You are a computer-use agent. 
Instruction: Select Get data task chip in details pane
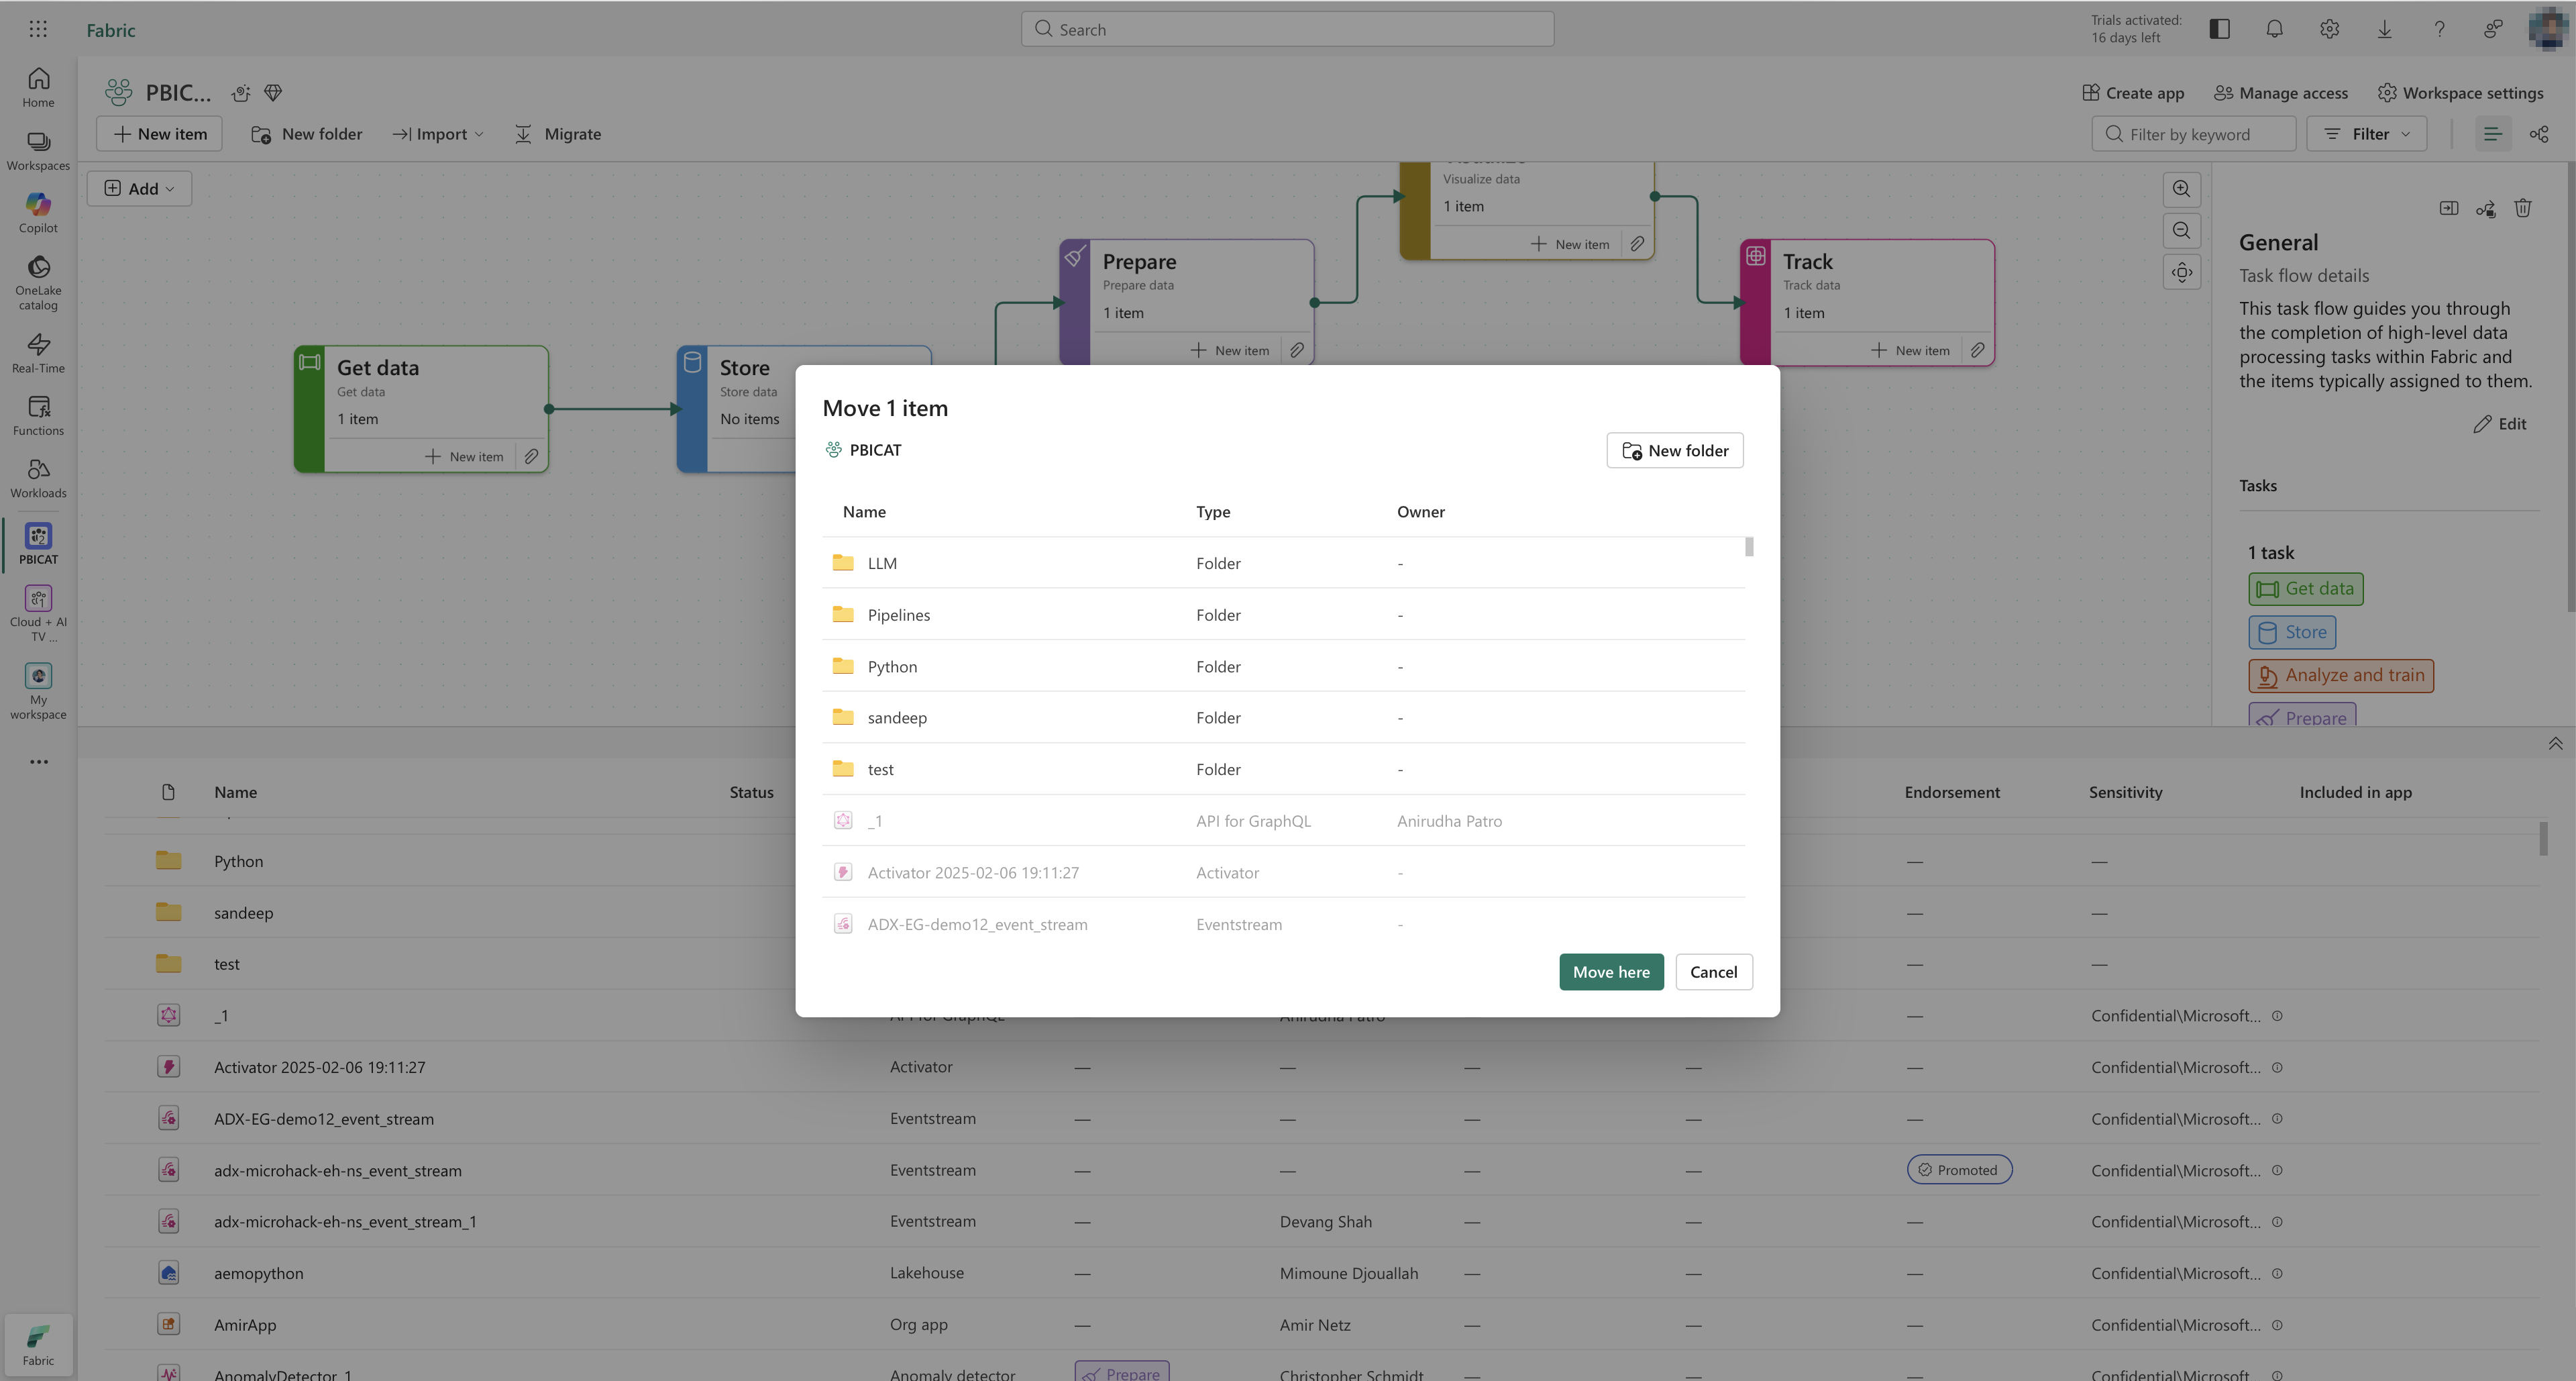coord(2305,589)
